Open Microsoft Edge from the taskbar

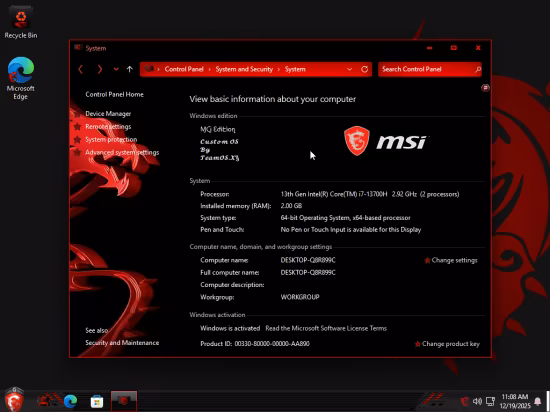(71, 401)
